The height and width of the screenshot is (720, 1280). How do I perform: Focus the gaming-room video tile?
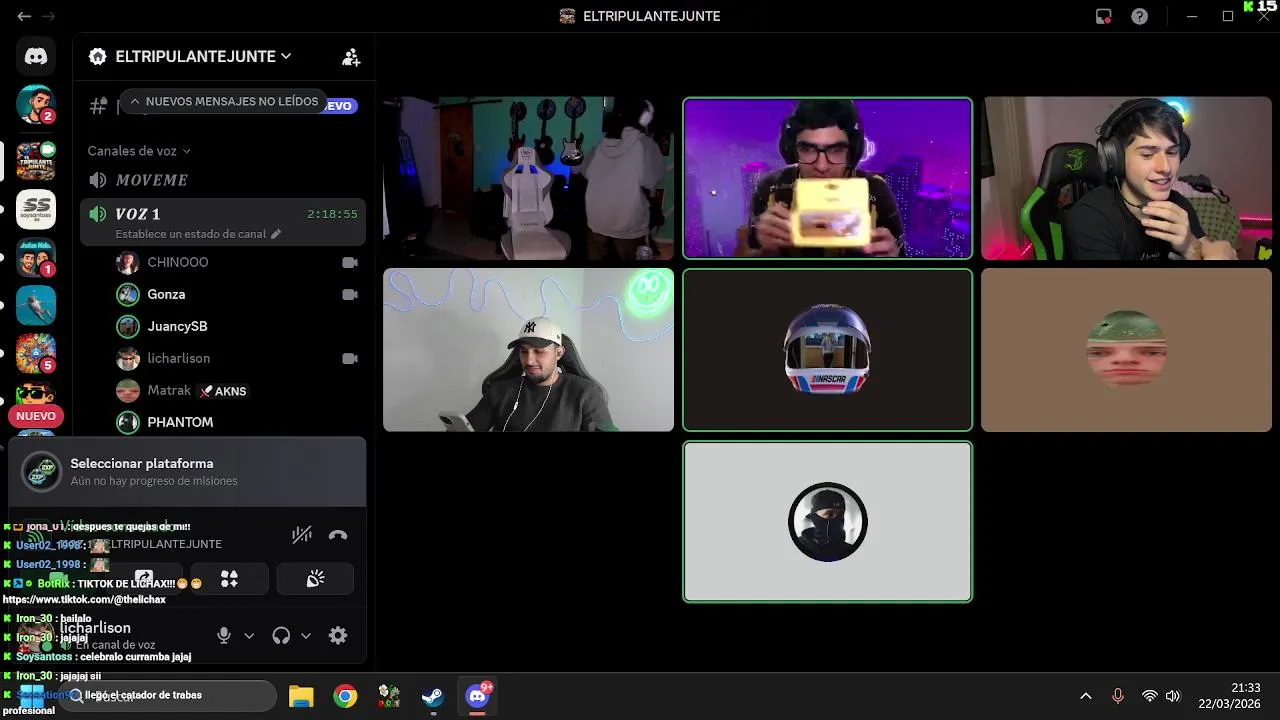click(528, 178)
